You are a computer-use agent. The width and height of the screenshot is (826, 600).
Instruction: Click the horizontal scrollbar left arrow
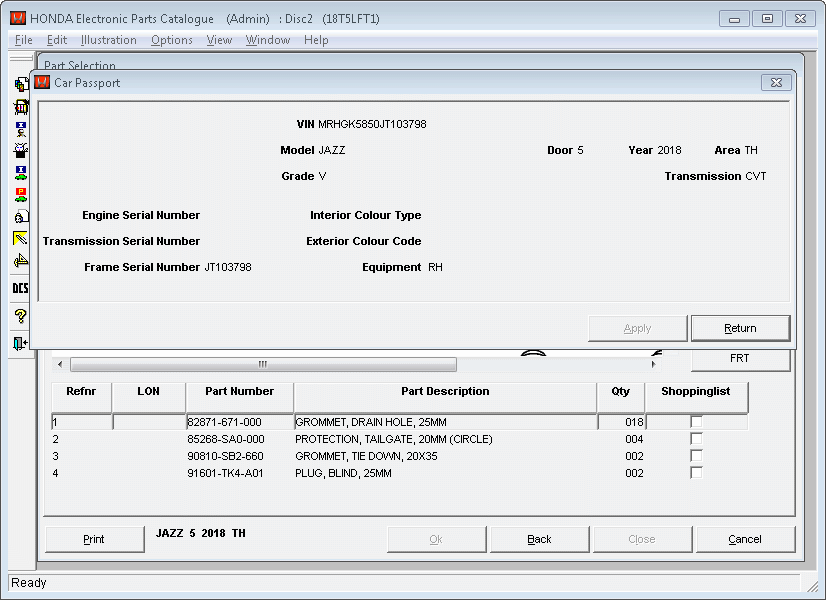(59, 365)
